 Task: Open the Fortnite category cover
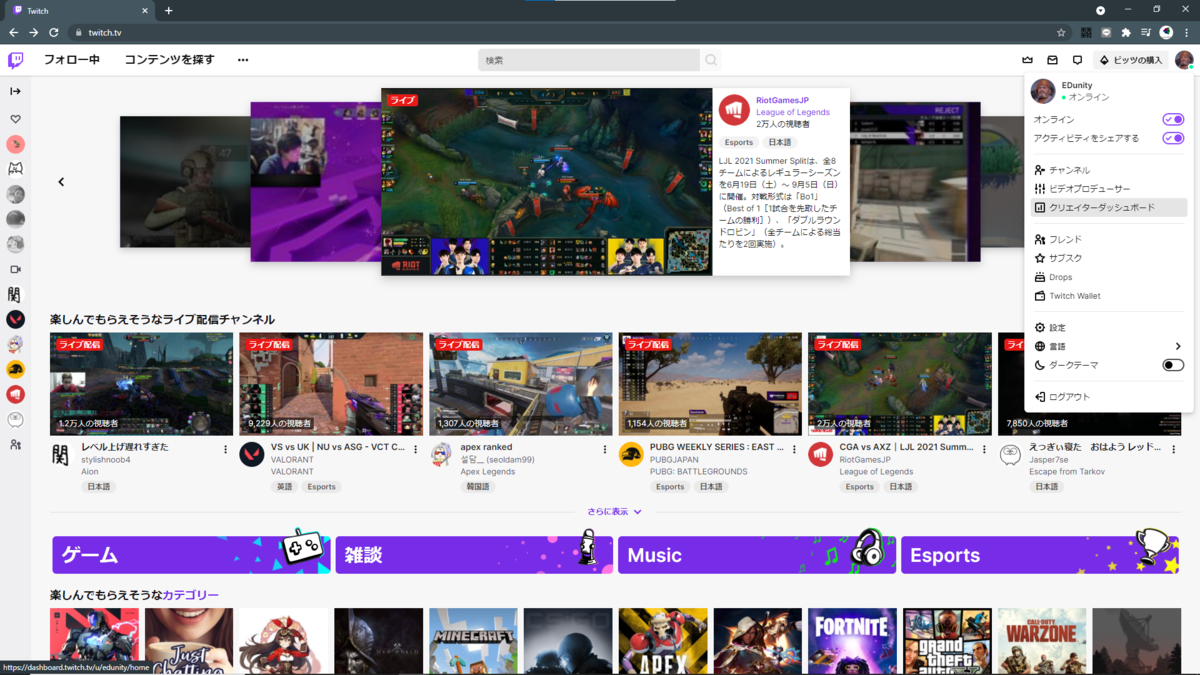click(x=852, y=641)
